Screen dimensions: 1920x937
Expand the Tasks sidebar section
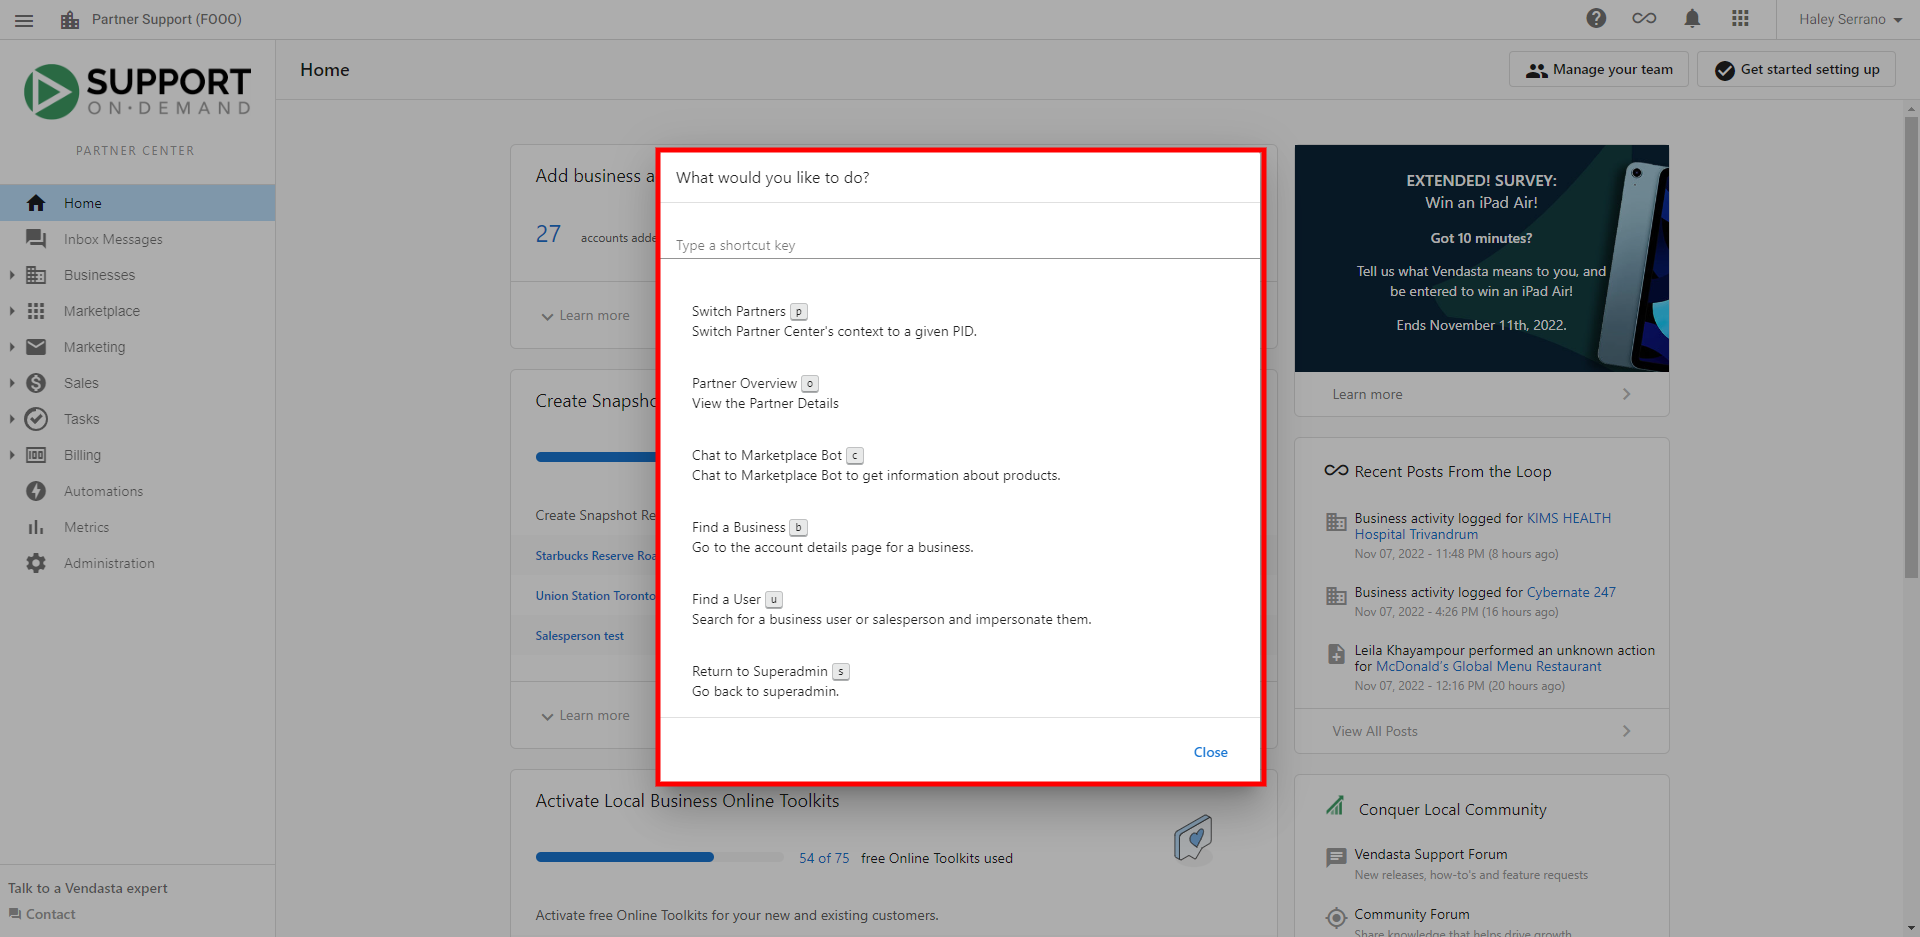pyautogui.click(x=11, y=419)
